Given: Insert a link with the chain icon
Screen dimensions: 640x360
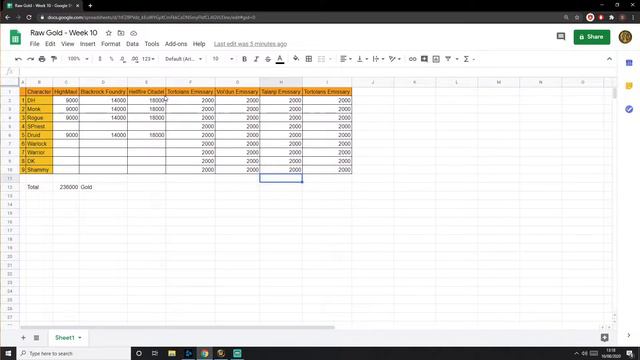Looking at the screenshot, I should coord(413,59).
